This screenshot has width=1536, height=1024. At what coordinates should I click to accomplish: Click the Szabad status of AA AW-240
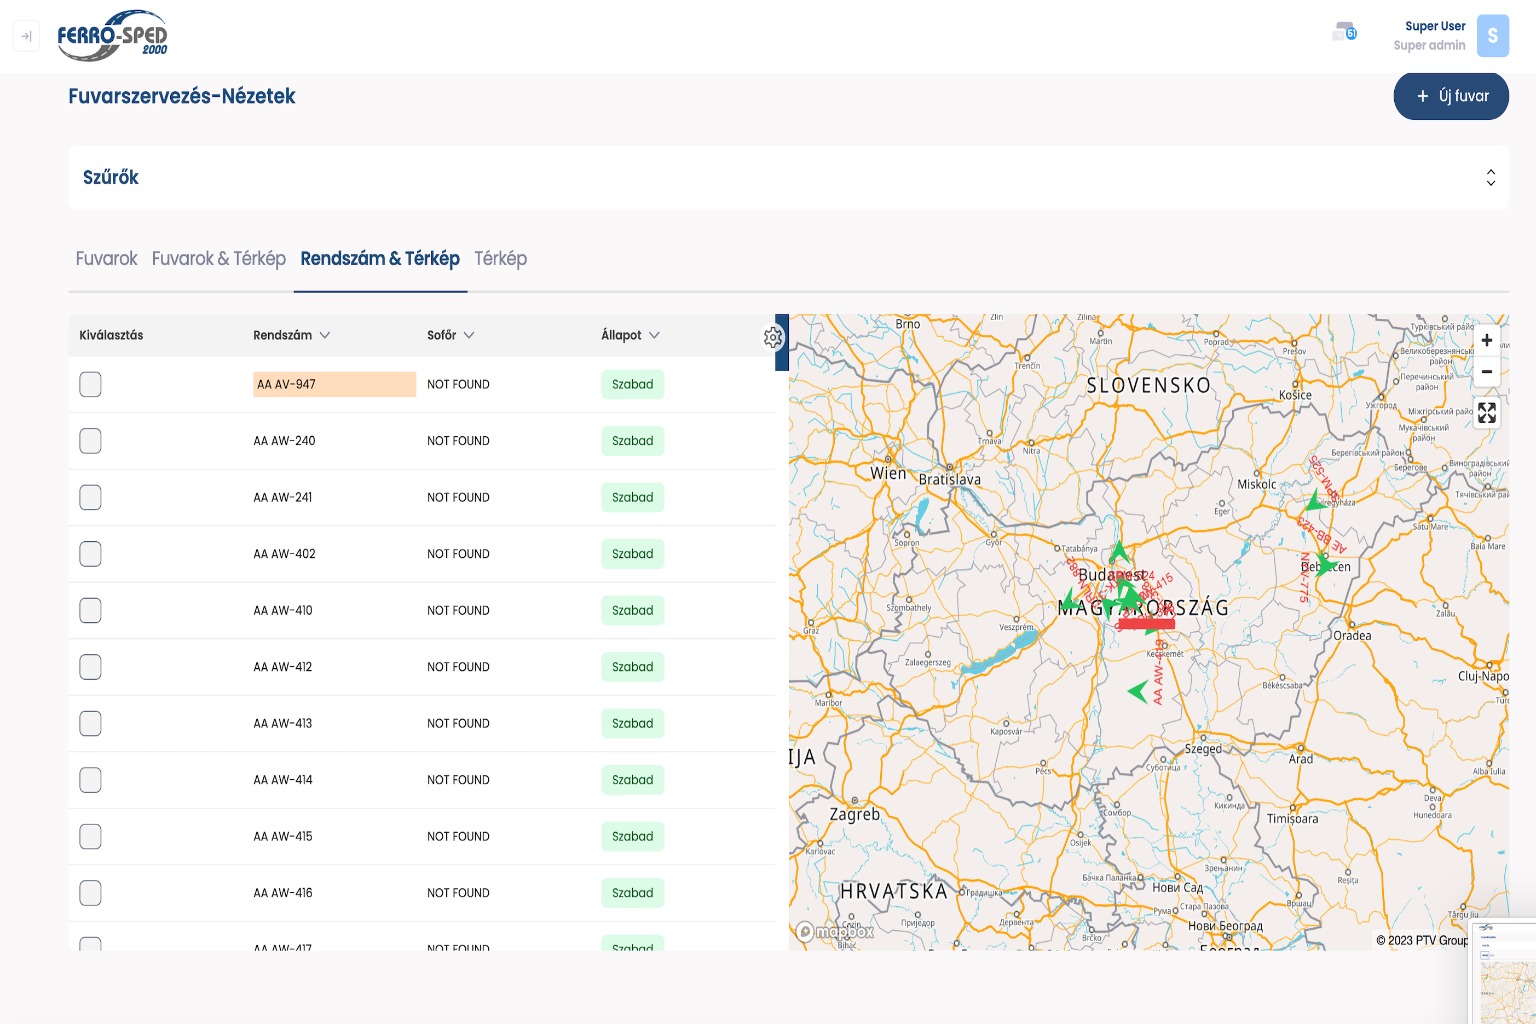pos(632,441)
